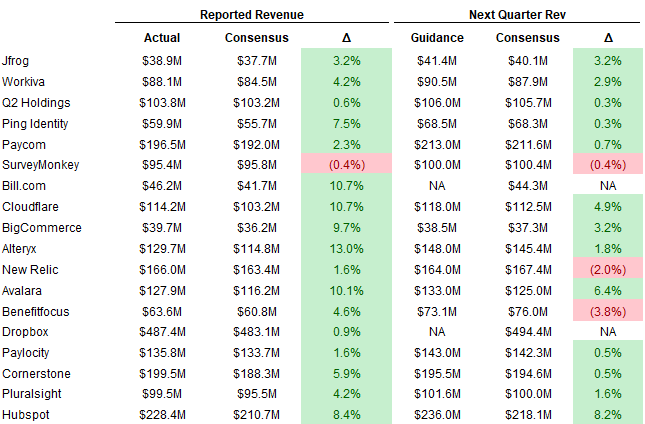Click Avalara's 6.4% next quarter delta
This screenshot has width=645, height=424.
(x=608, y=290)
